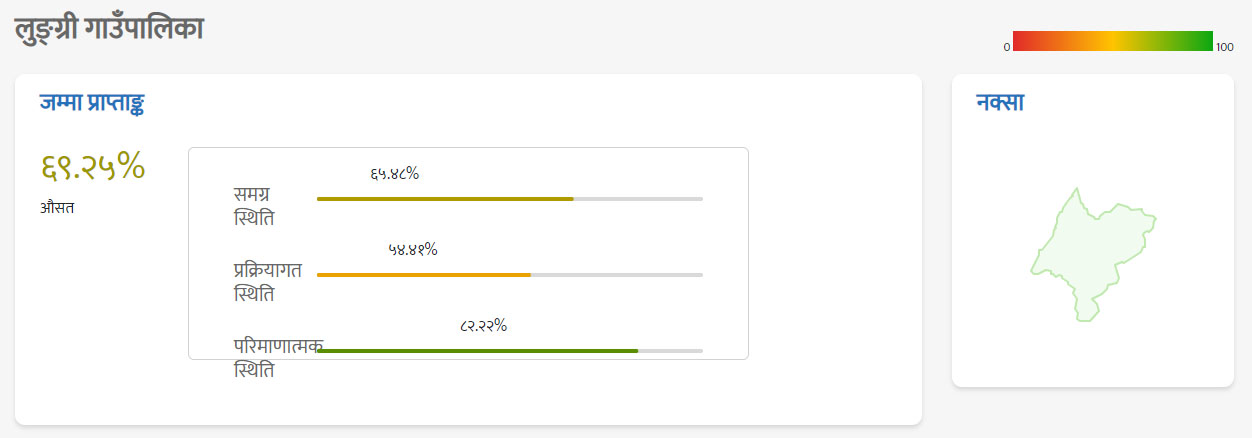The image size is (1252, 438).
Task: Click the परिमाणात्मक स्थिति label
Action: 278,358
